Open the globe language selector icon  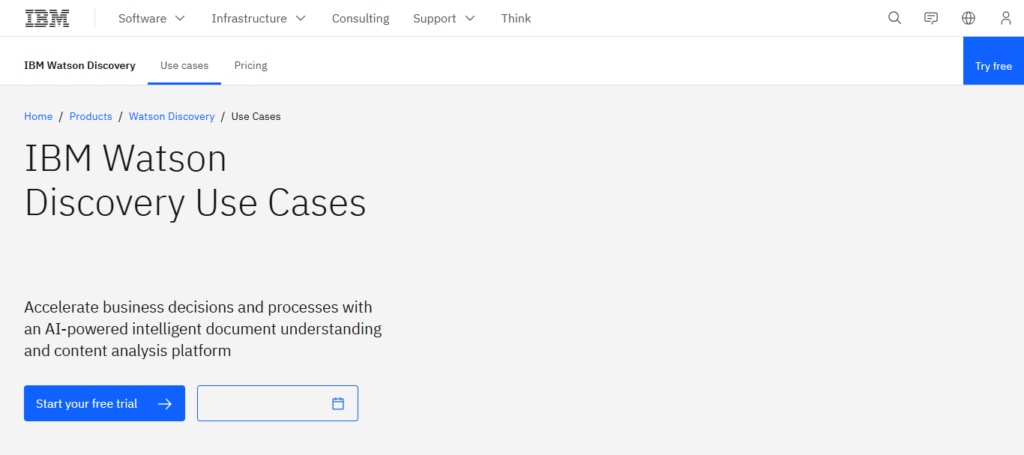tap(968, 18)
